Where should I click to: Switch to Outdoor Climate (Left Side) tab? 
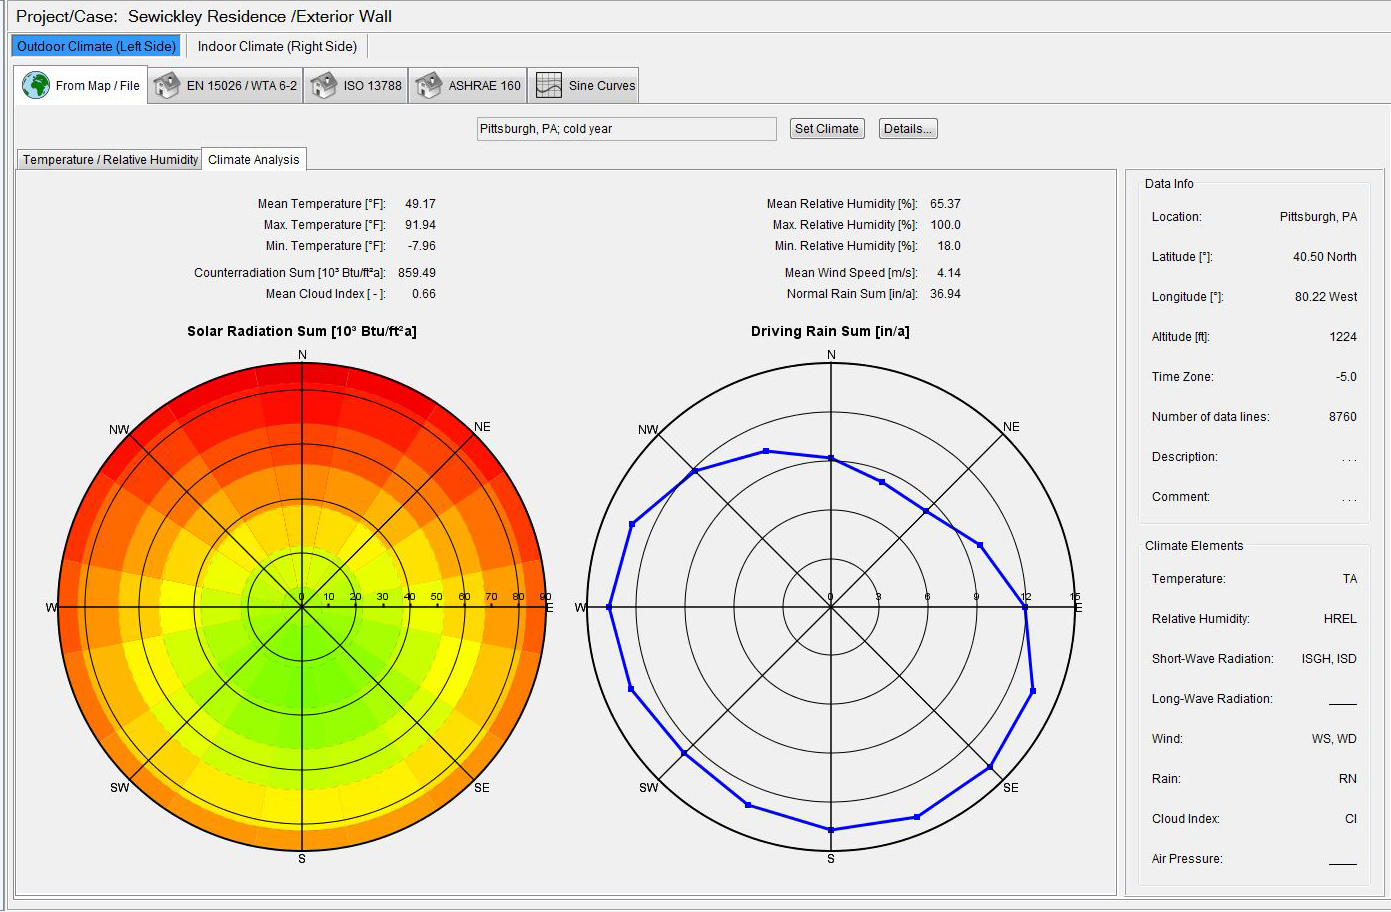tap(97, 46)
